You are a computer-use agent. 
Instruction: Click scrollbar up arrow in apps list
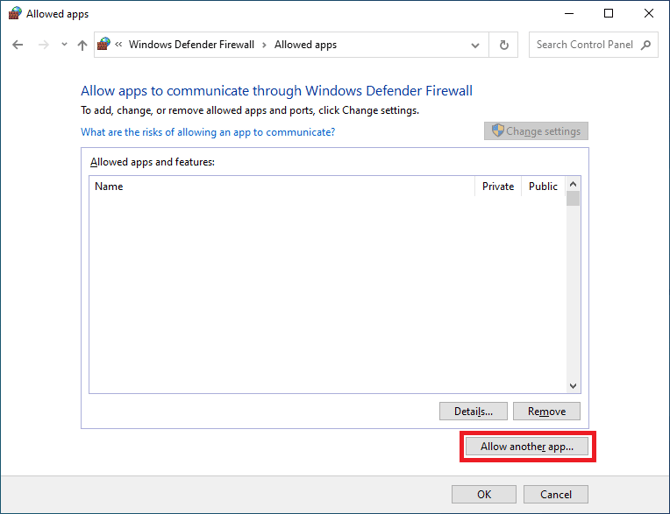pyautogui.click(x=573, y=184)
